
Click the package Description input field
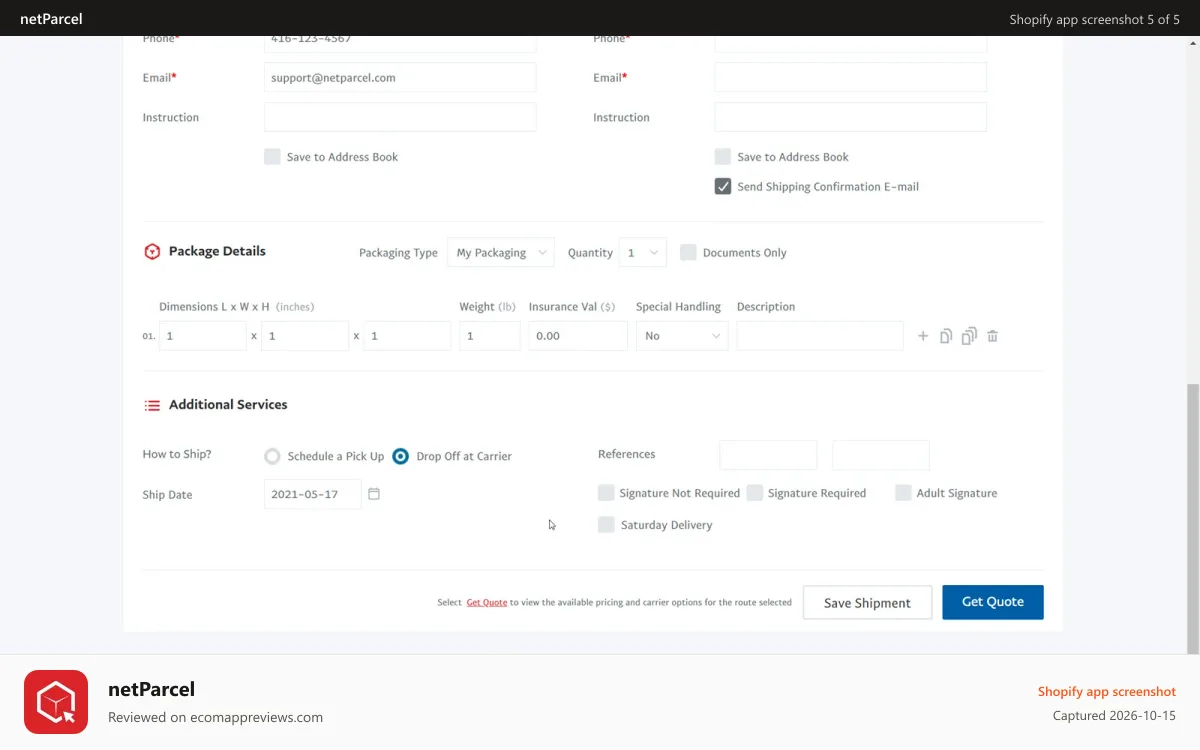pos(820,336)
